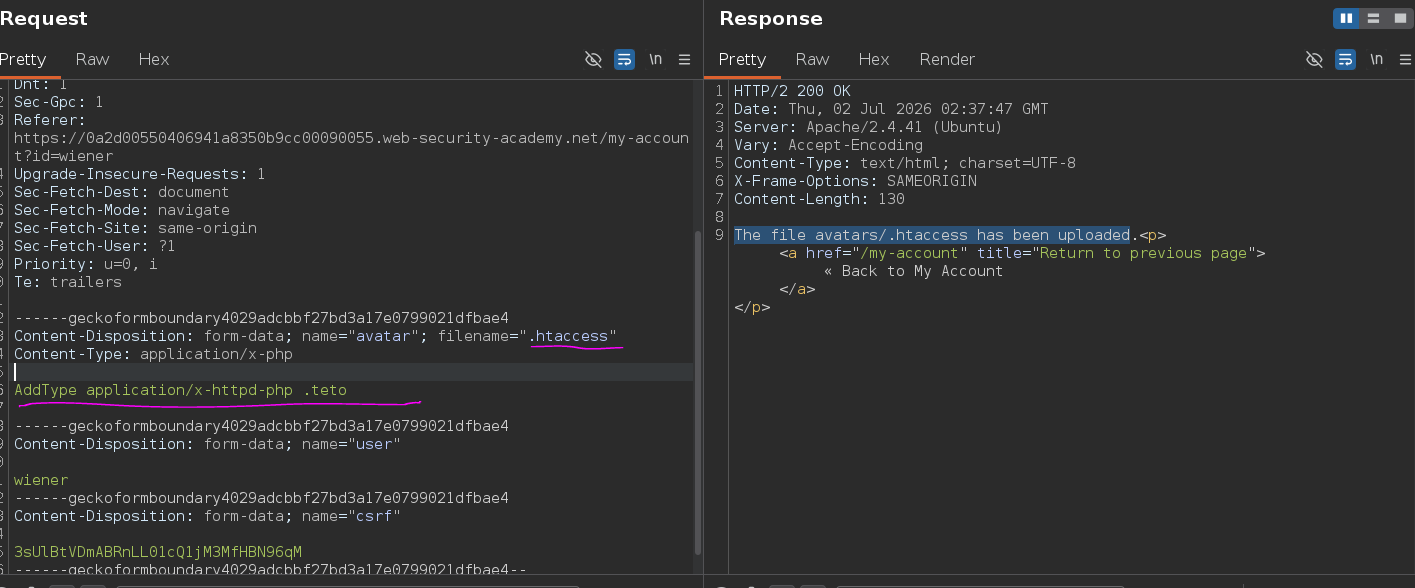Viewport: 1415px width, 588px height.
Task: Click the Date response header line
Action: click(x=891, y=109)
